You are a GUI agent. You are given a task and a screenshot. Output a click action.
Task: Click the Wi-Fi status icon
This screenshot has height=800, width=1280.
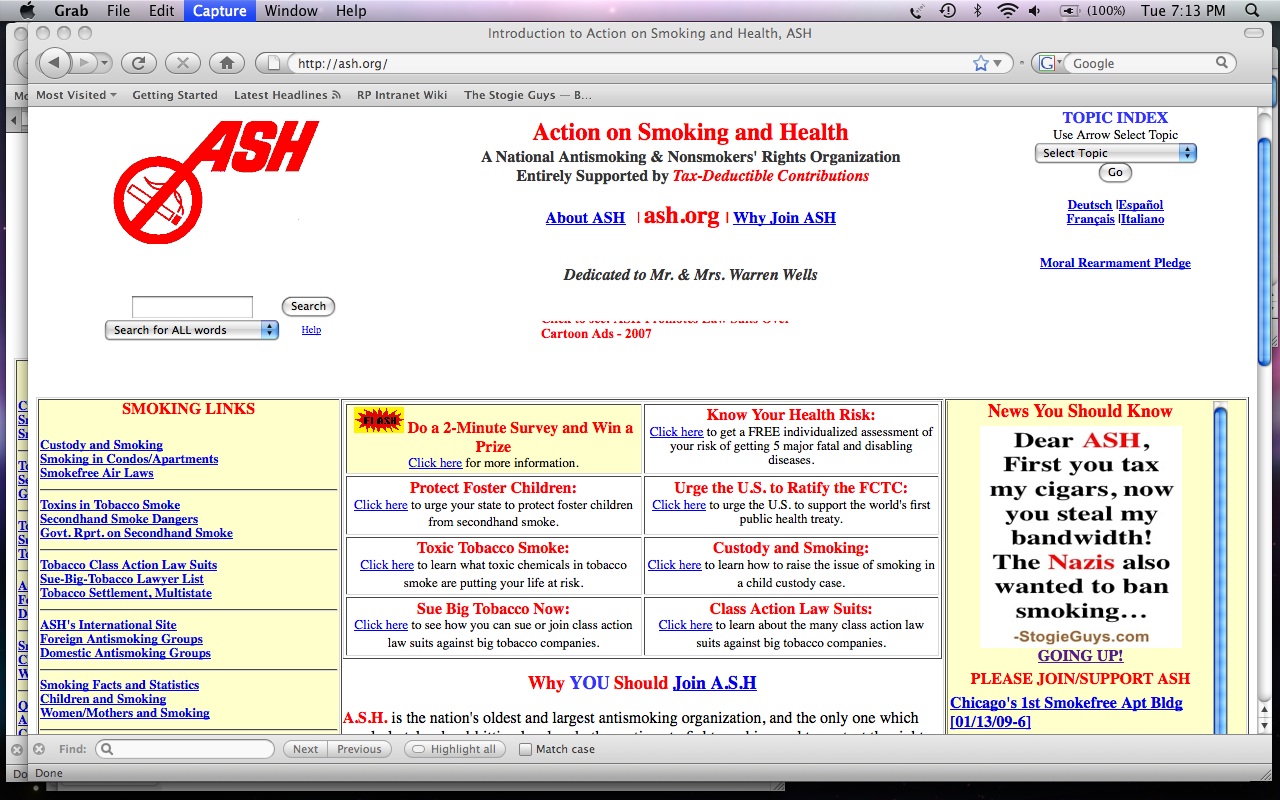(x=1007, y=11)
